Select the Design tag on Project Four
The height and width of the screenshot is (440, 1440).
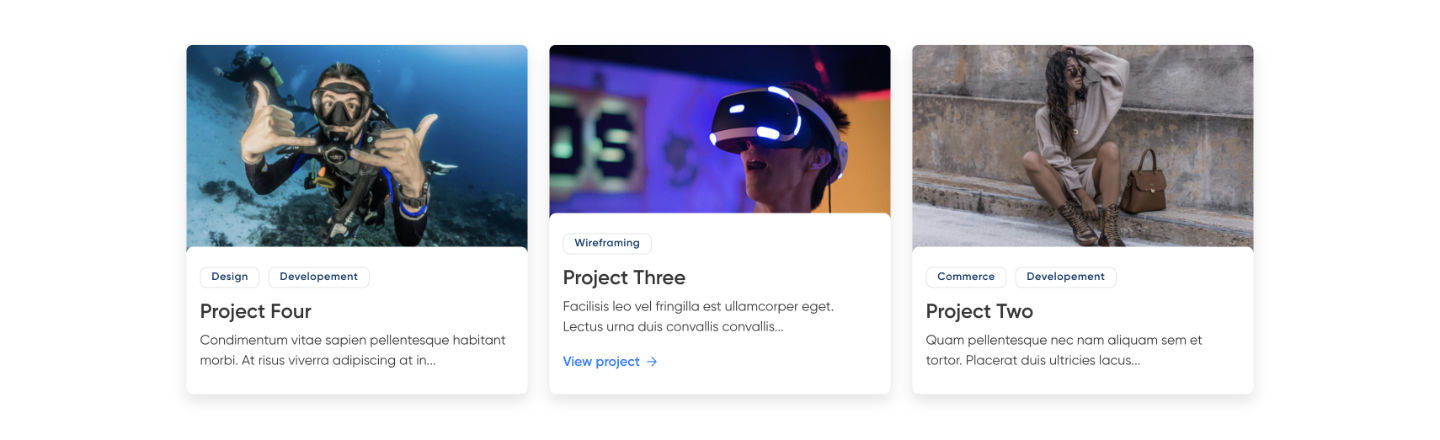230,277
